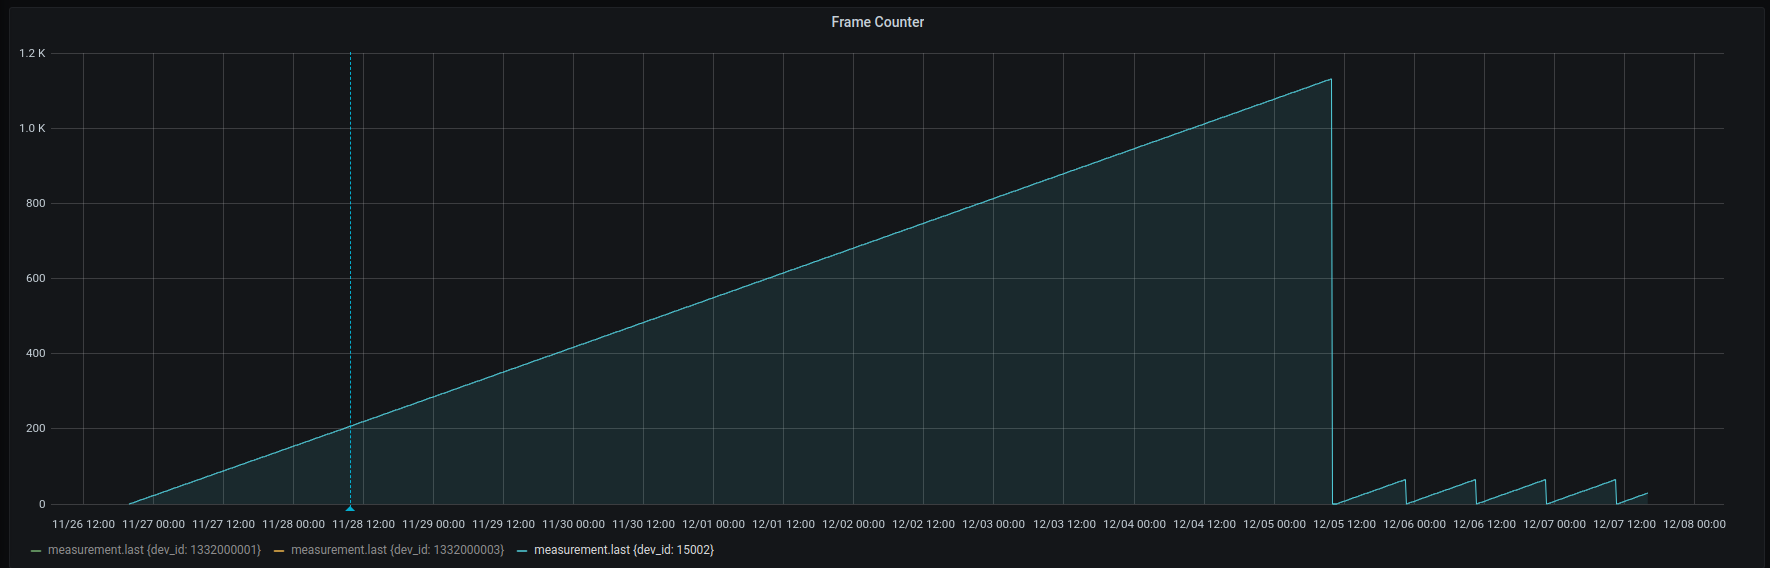Click the 12/01 12:00 x-axis label
Image resolution: width=1770 pixels, height=568 pixels.
(x=783, y=524)
